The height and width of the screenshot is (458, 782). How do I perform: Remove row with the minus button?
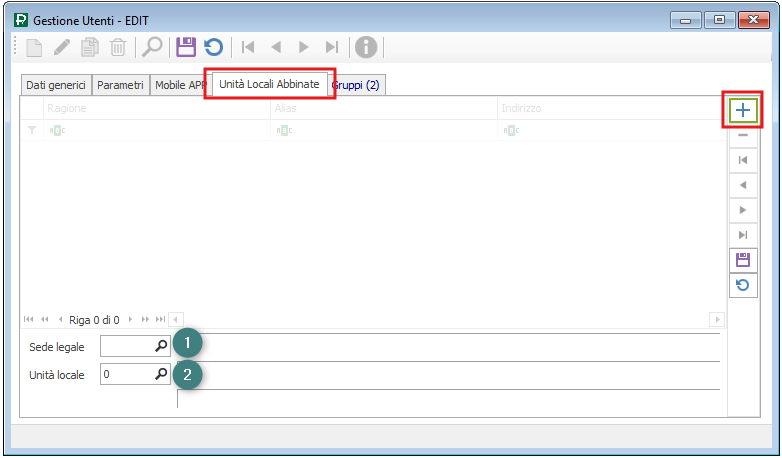[742, 135]
